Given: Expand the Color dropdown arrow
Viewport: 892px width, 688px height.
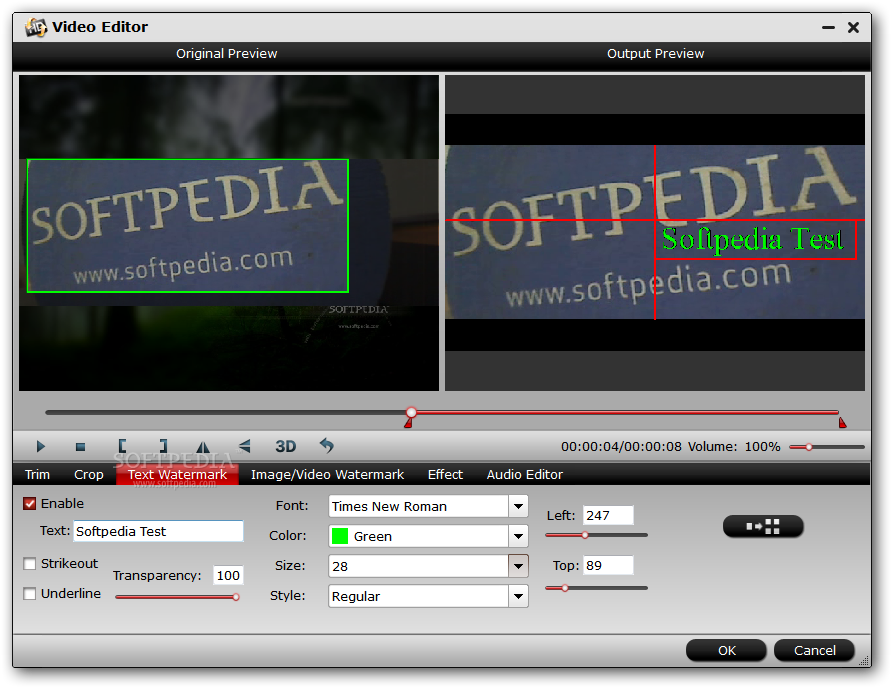Looking at the screenshot, I should [518, 536].
